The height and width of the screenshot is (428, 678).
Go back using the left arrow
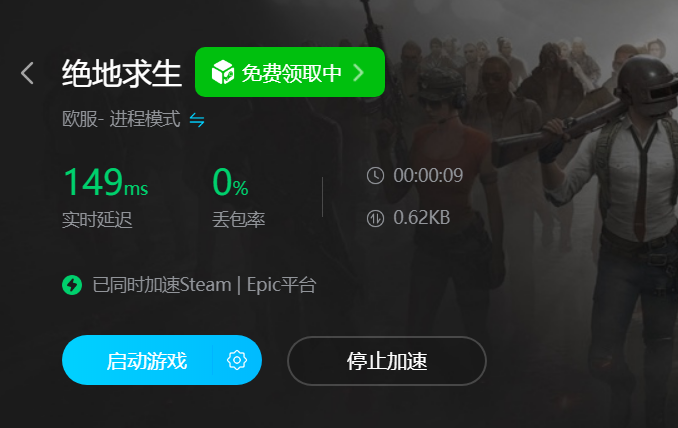27,73
